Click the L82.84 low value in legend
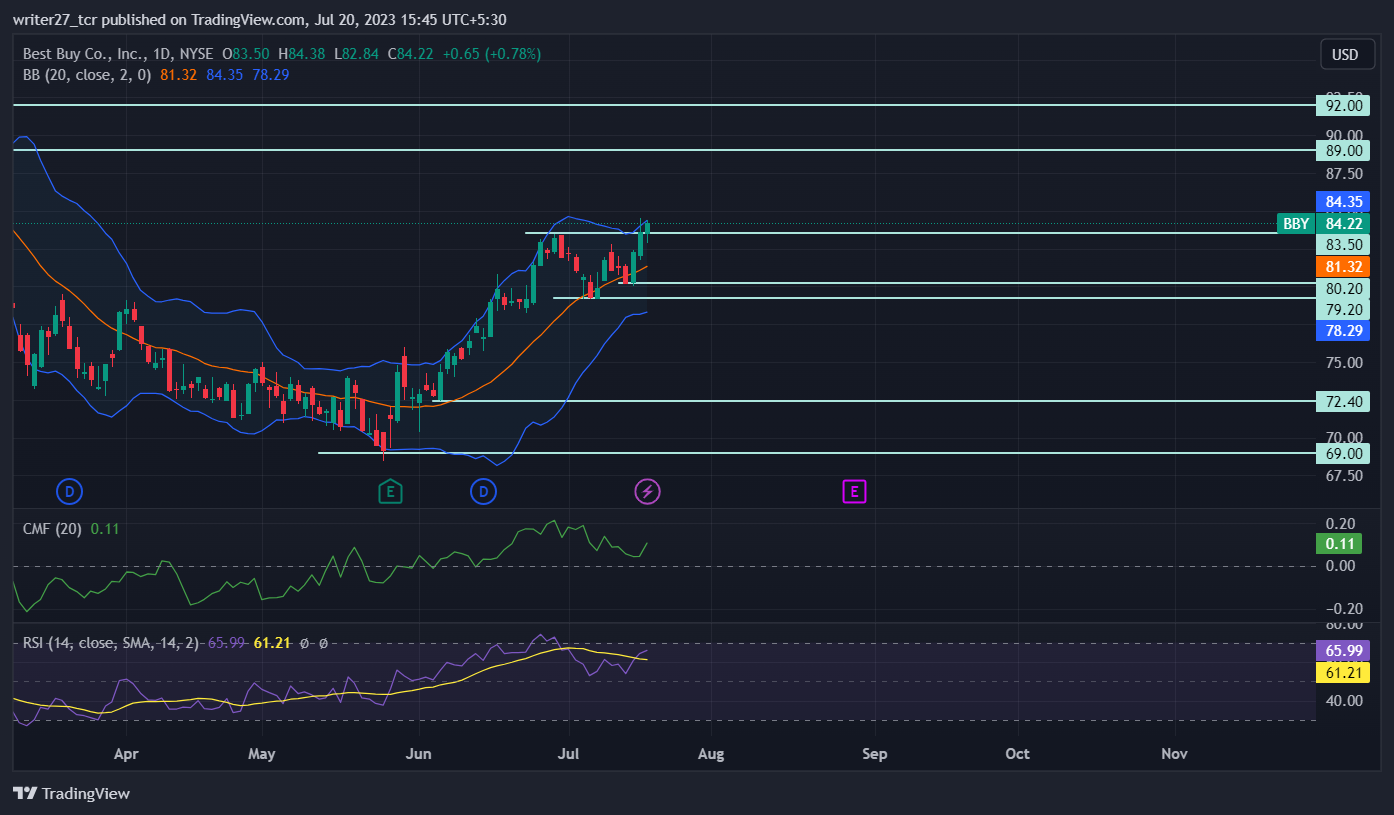This screenshot has height=815, width=1394. (356, 54)
